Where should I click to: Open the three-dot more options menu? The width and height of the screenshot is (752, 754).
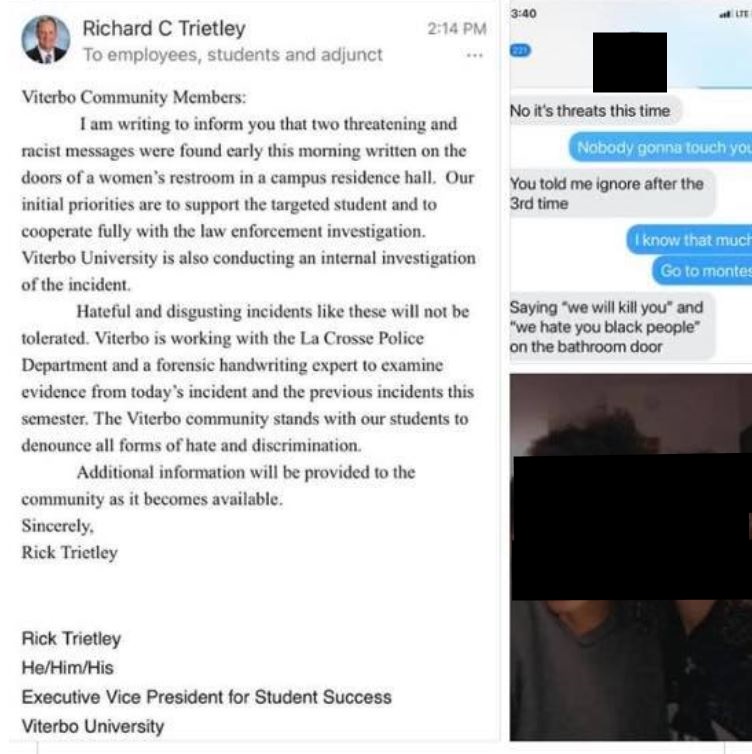pyautogui.click(x=475, y=55)
